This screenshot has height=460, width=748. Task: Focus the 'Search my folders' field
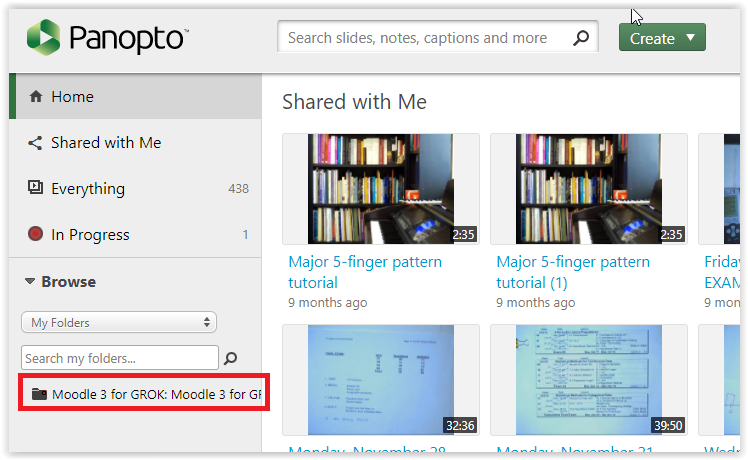pyautogui.click(x=120, y=358)
